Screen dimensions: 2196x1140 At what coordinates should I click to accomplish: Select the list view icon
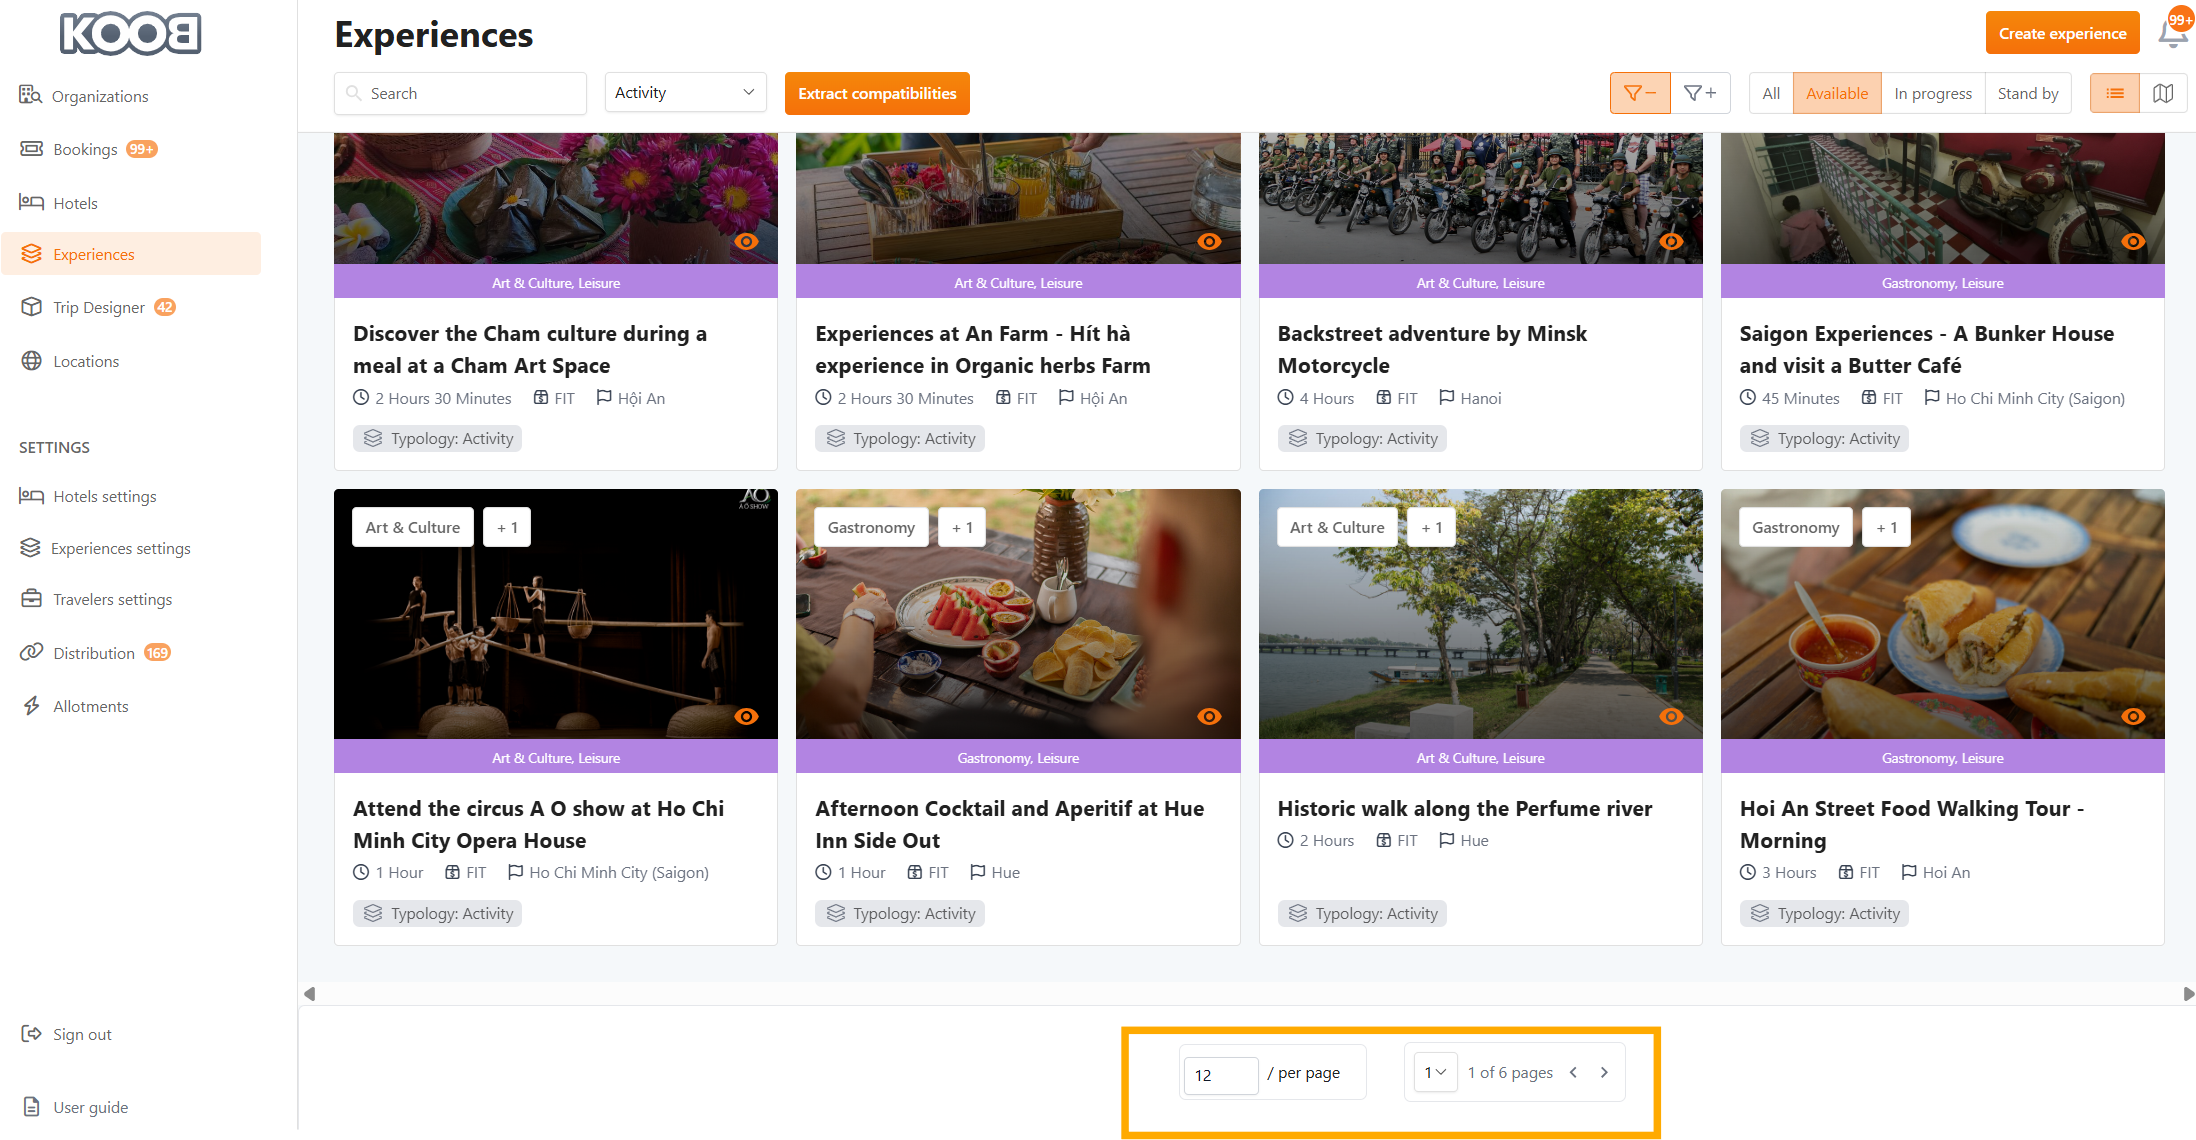pyautogui.click(x=2115, y=93)
